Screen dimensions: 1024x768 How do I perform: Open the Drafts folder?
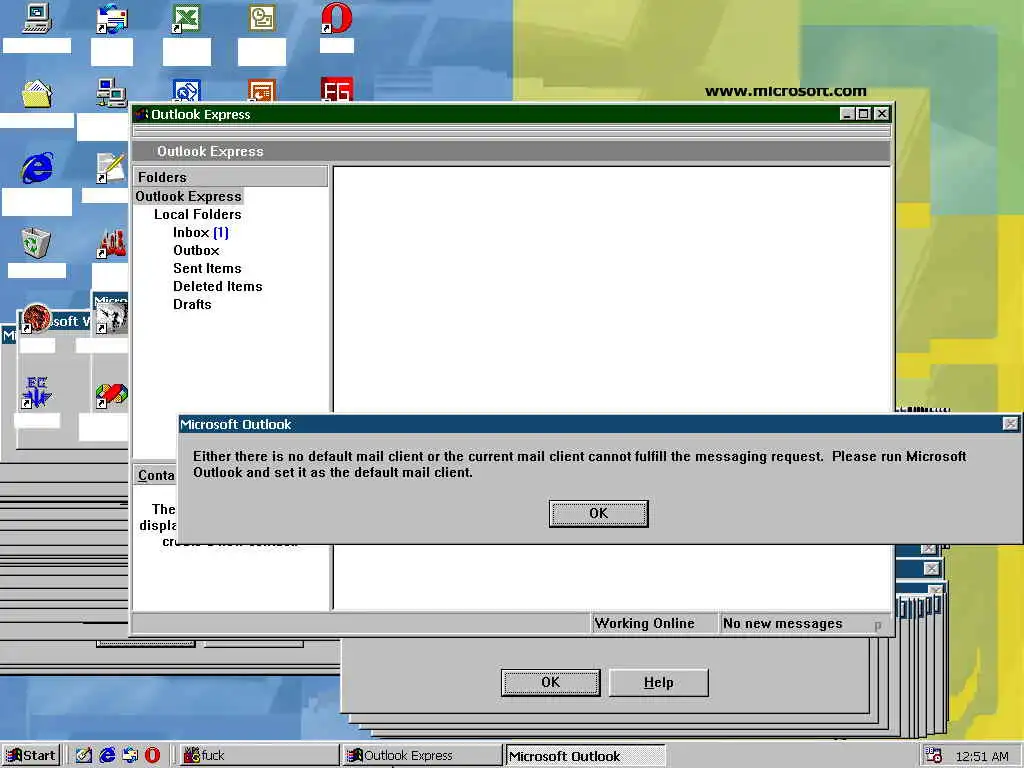tap(192, 304)
